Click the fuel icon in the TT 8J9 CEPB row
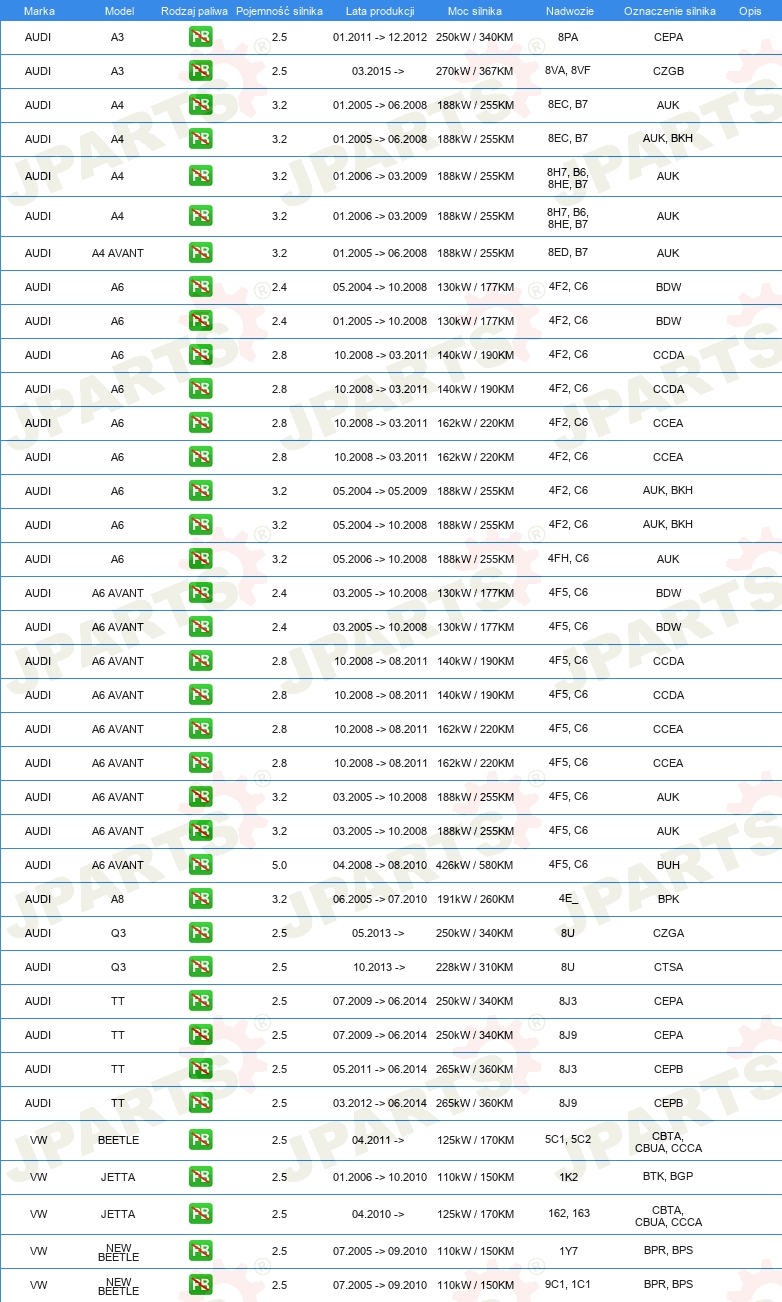This screenshot has width=782, height=1302. coord(200,1103)
